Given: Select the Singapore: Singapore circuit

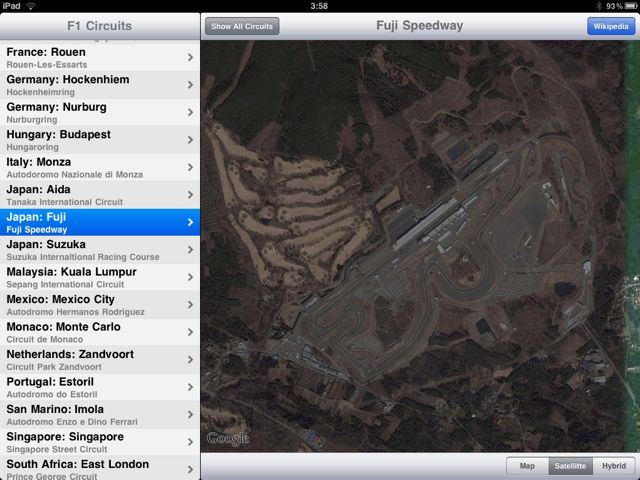Looking at the screenshot, I should (100, 442).
